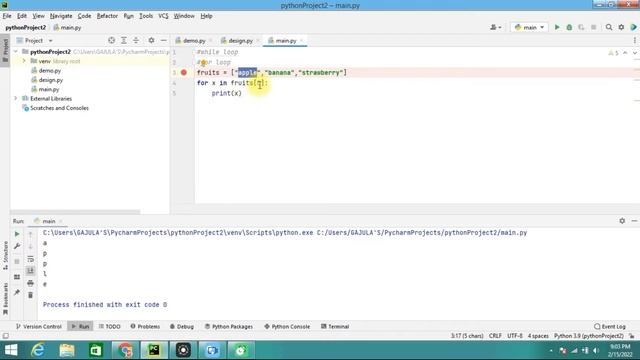
Task: Open the Problems tool window
Action: click(145, 327)
